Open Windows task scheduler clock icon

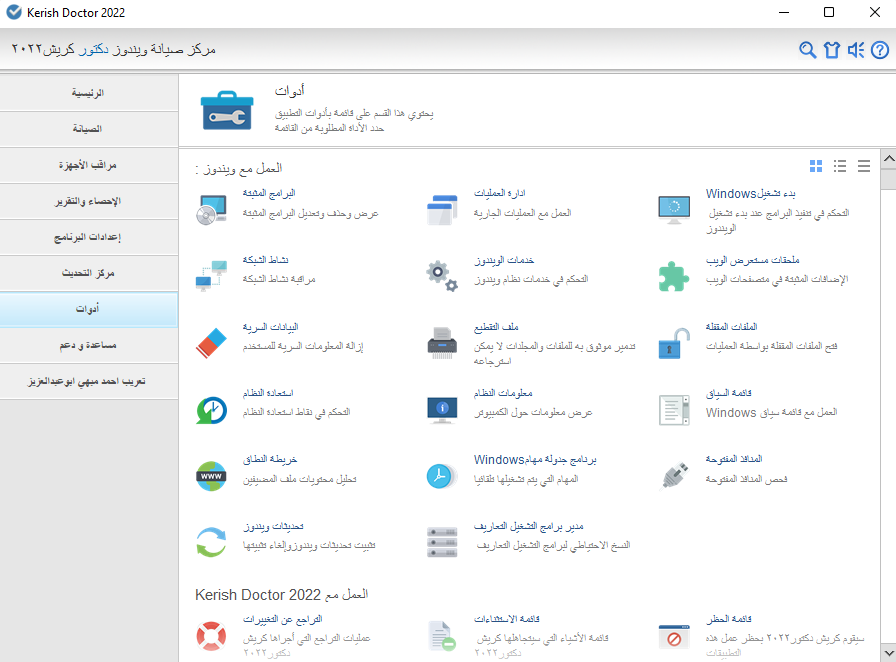[442, 476]
